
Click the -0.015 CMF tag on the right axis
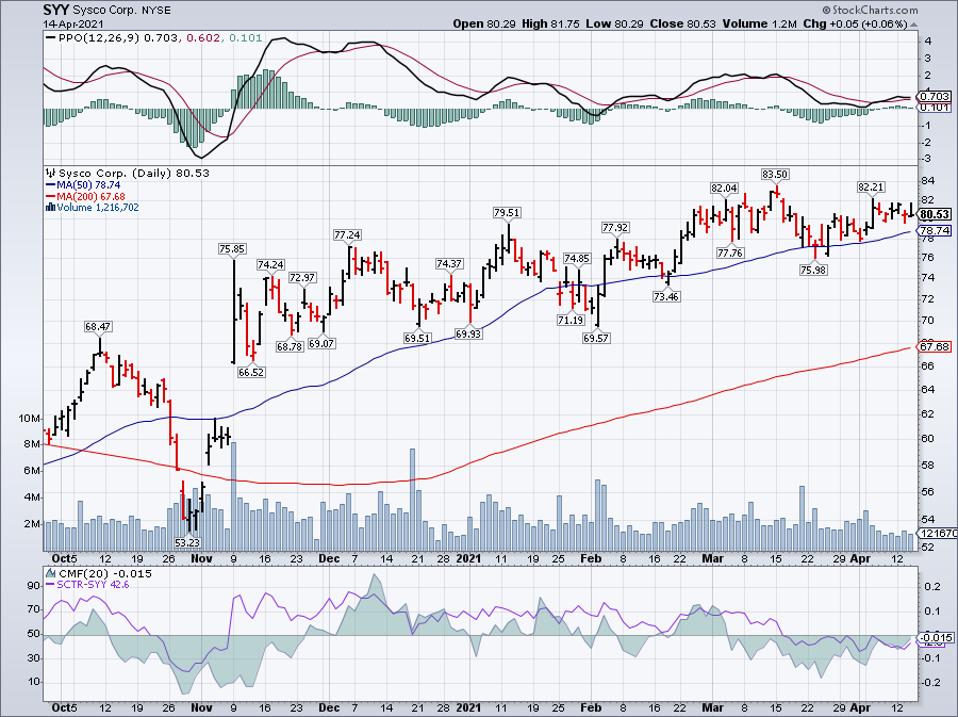tap(935, 638)
